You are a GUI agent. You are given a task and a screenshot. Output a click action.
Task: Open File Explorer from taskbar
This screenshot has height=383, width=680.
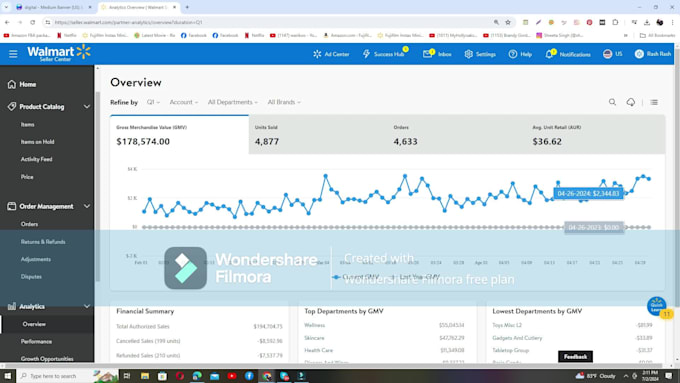pyautogui.click(x=145, y=376)
